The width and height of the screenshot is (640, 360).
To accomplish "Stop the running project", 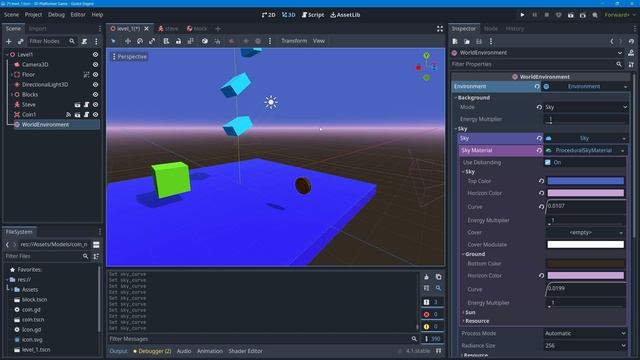I will pos(547,15).
